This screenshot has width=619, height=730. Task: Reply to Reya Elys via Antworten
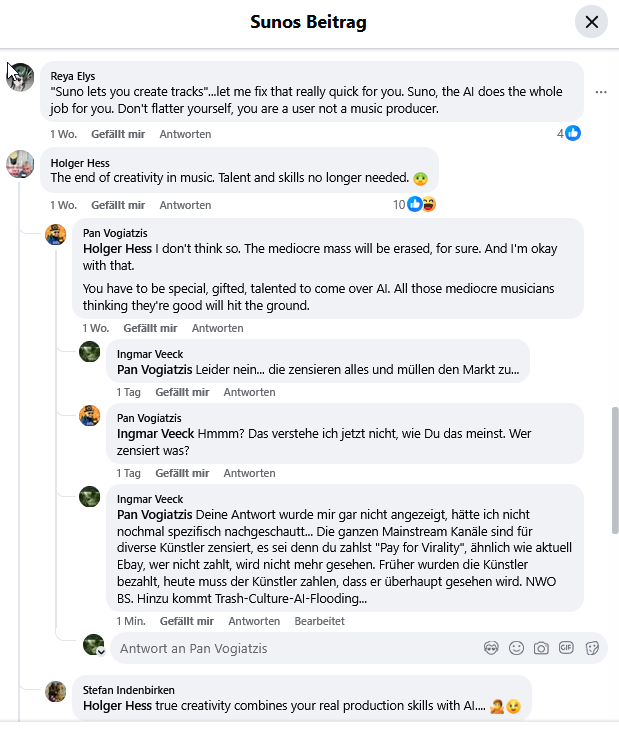click(x=185, y=134)
